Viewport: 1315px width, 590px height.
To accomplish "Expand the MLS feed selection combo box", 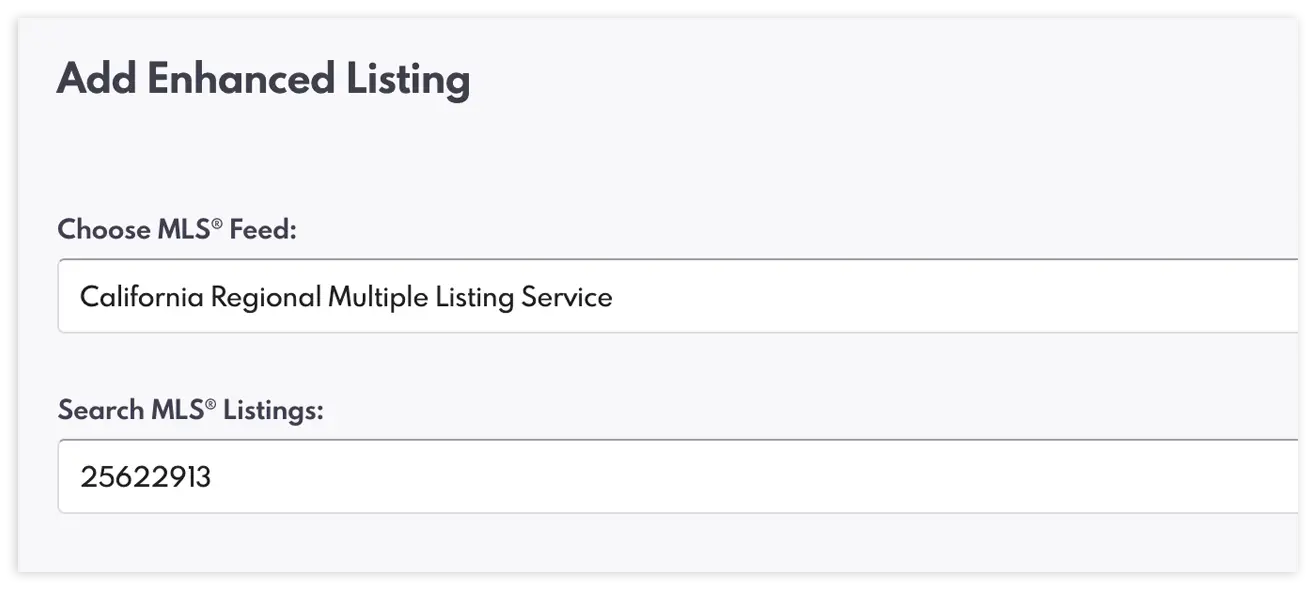I will (900, 296).
